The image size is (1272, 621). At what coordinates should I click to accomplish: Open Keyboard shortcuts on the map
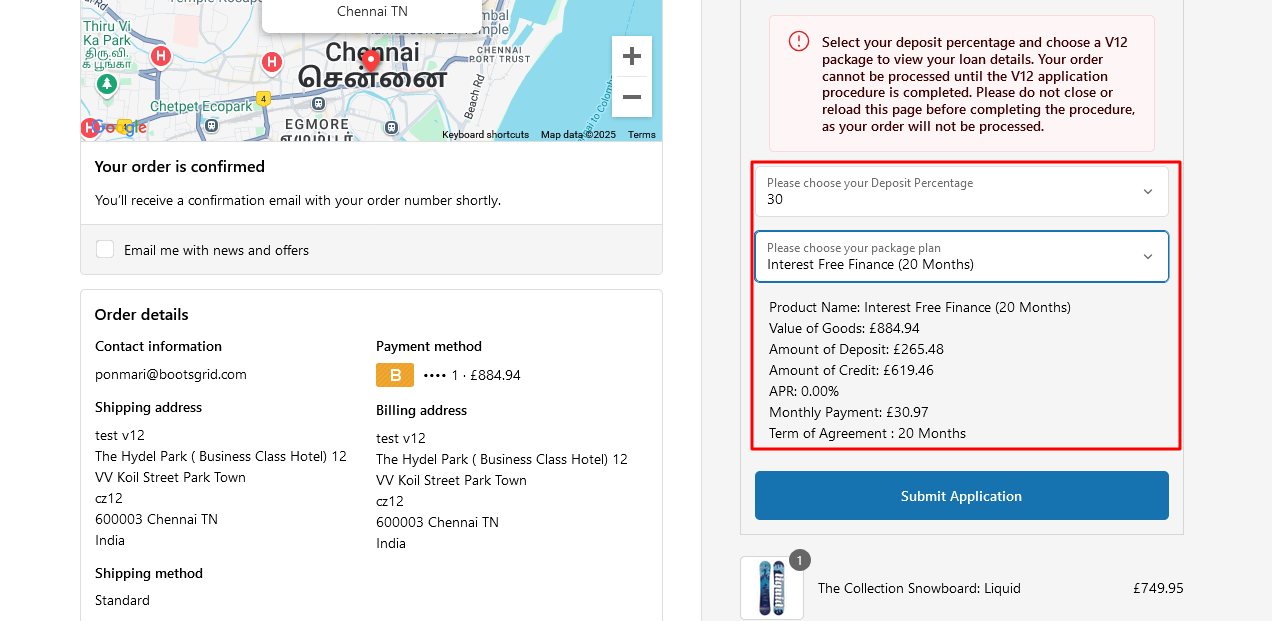coord(485,135)
